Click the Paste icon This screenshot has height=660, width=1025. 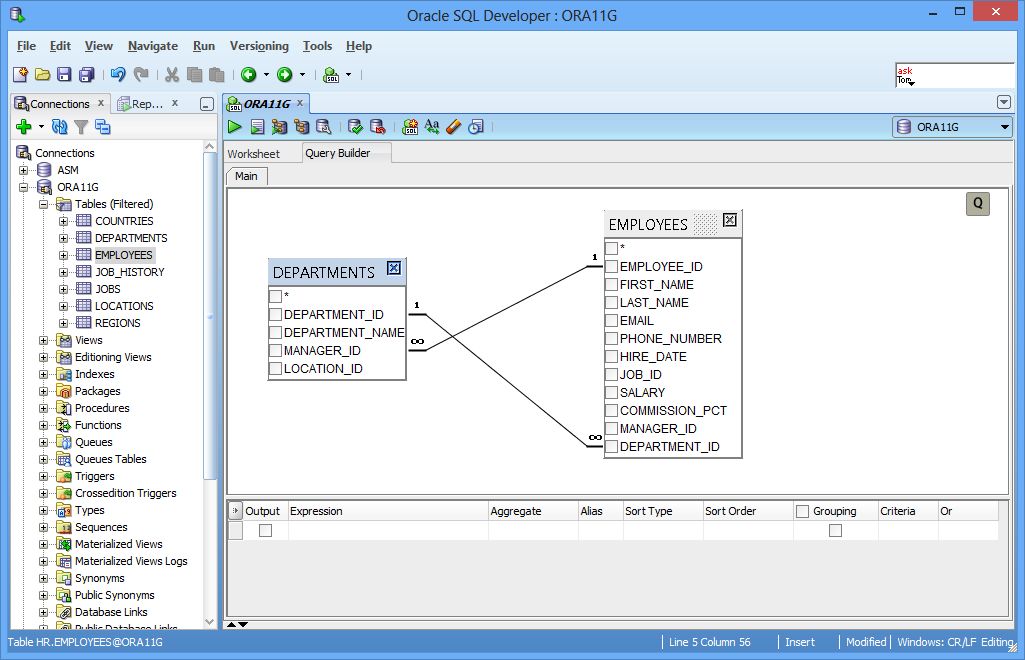click(216, 74)
